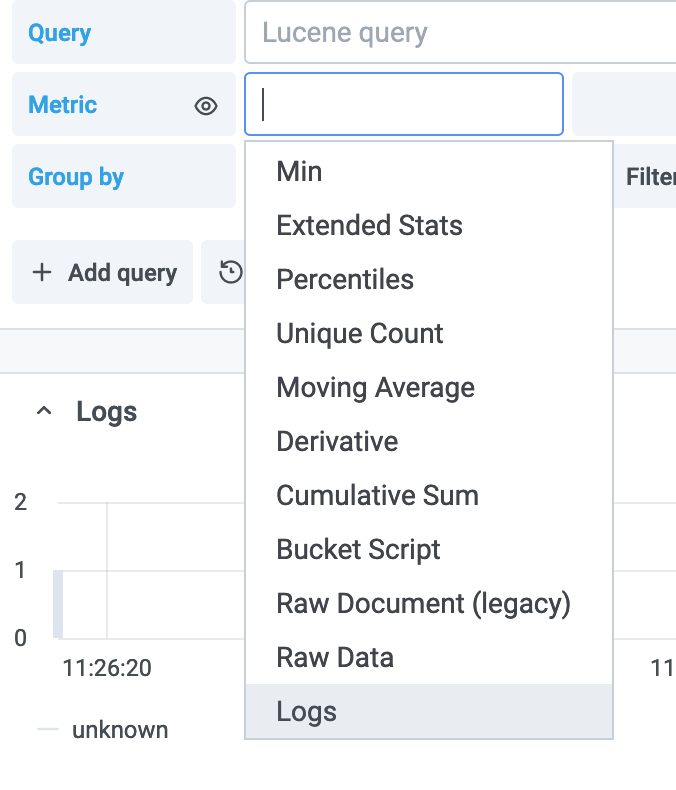
Task: Focus the Metric type search box
Action: (x=403, y=104)
